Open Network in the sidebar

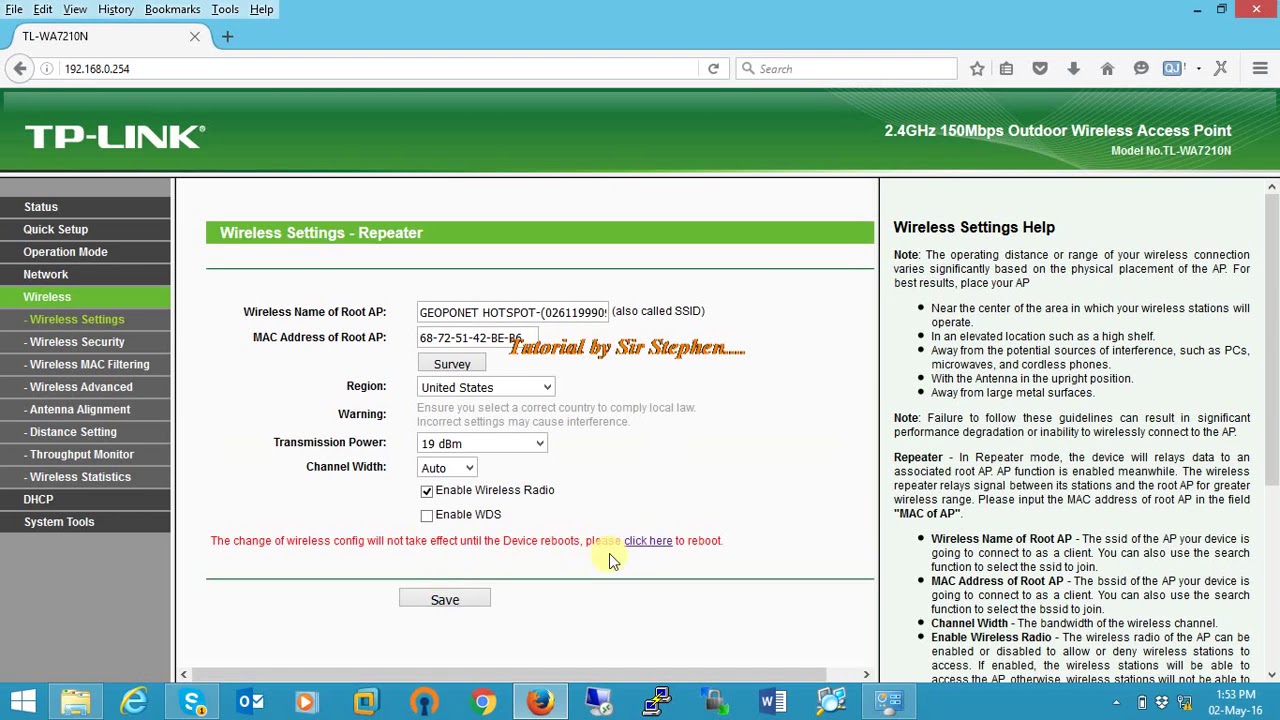click(x=86, y=274)
